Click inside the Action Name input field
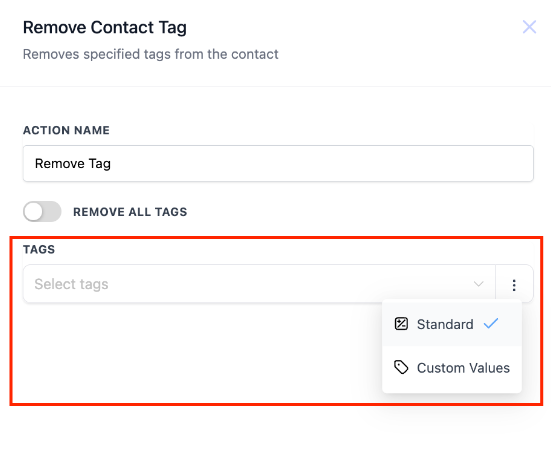 [x=278, y=164]
